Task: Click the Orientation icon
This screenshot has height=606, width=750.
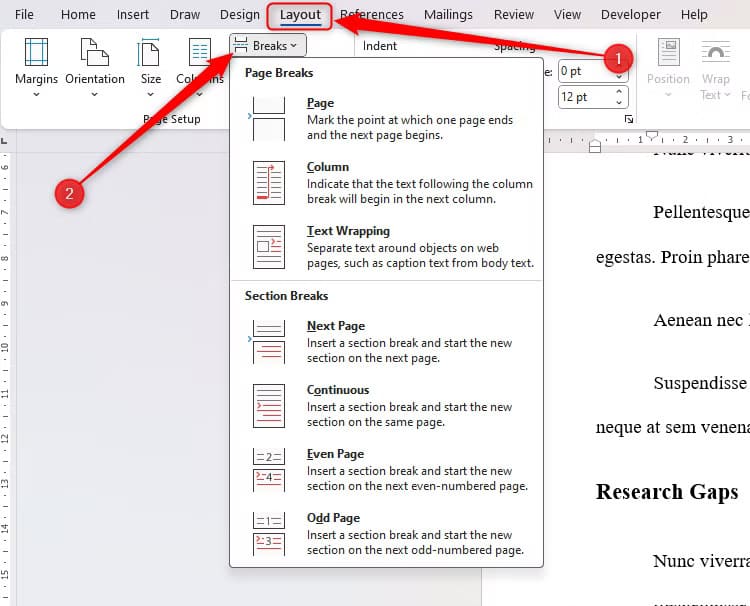Action: coord(95,55)
